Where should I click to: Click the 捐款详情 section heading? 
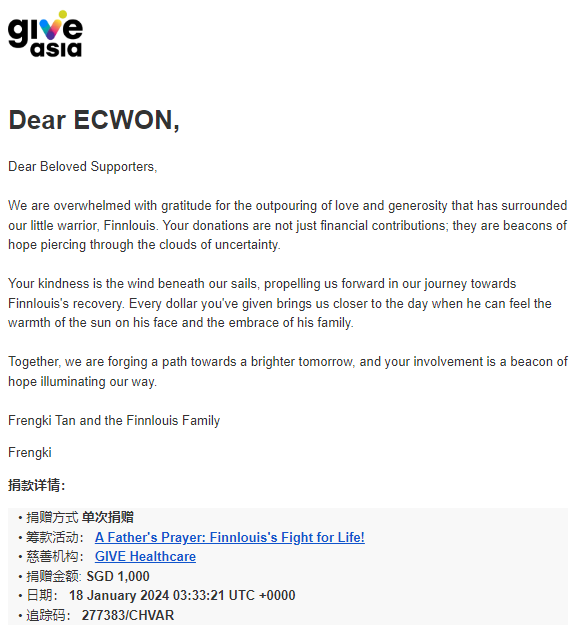pos(37,485)
